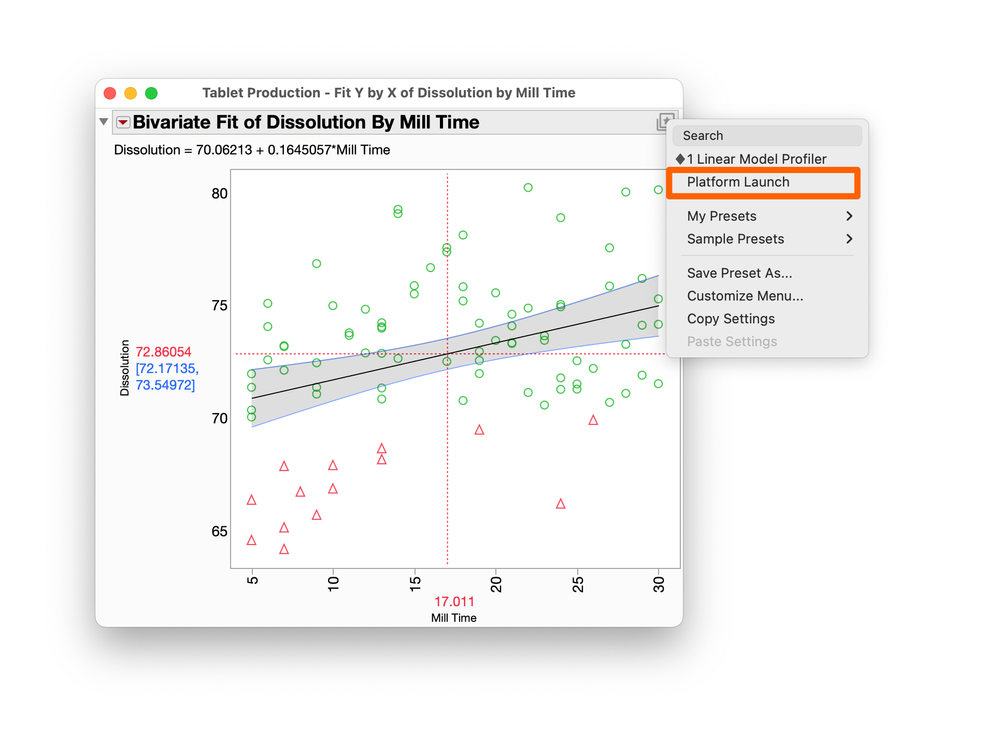Choose Copy Settings from the menu
The height and width of the screenshot is (742, 999).
point(731,319)
